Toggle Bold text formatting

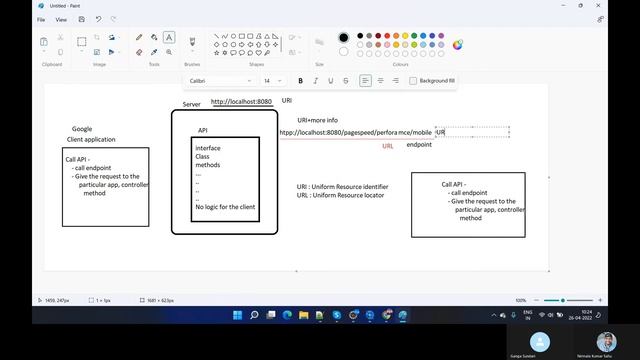pyautogui.click(x=300, y=81)
